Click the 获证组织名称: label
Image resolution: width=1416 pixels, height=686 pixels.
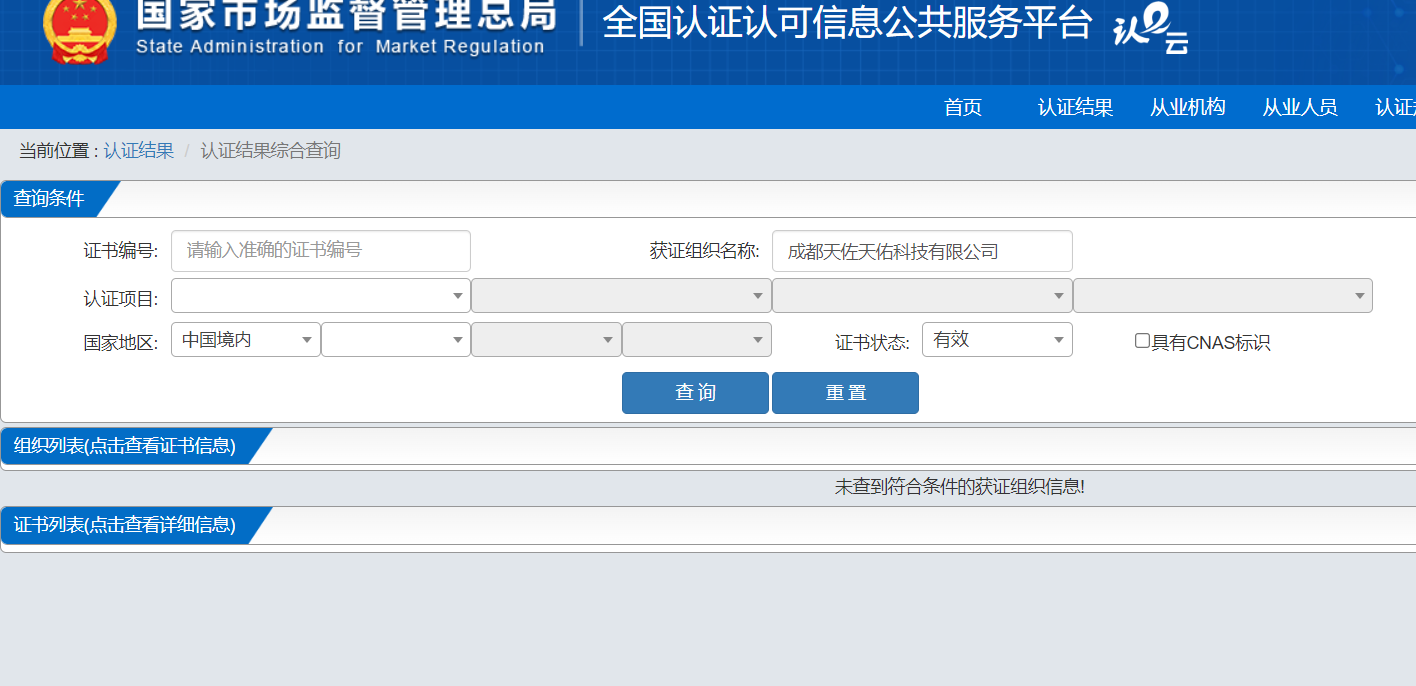[x=705, y=251]
